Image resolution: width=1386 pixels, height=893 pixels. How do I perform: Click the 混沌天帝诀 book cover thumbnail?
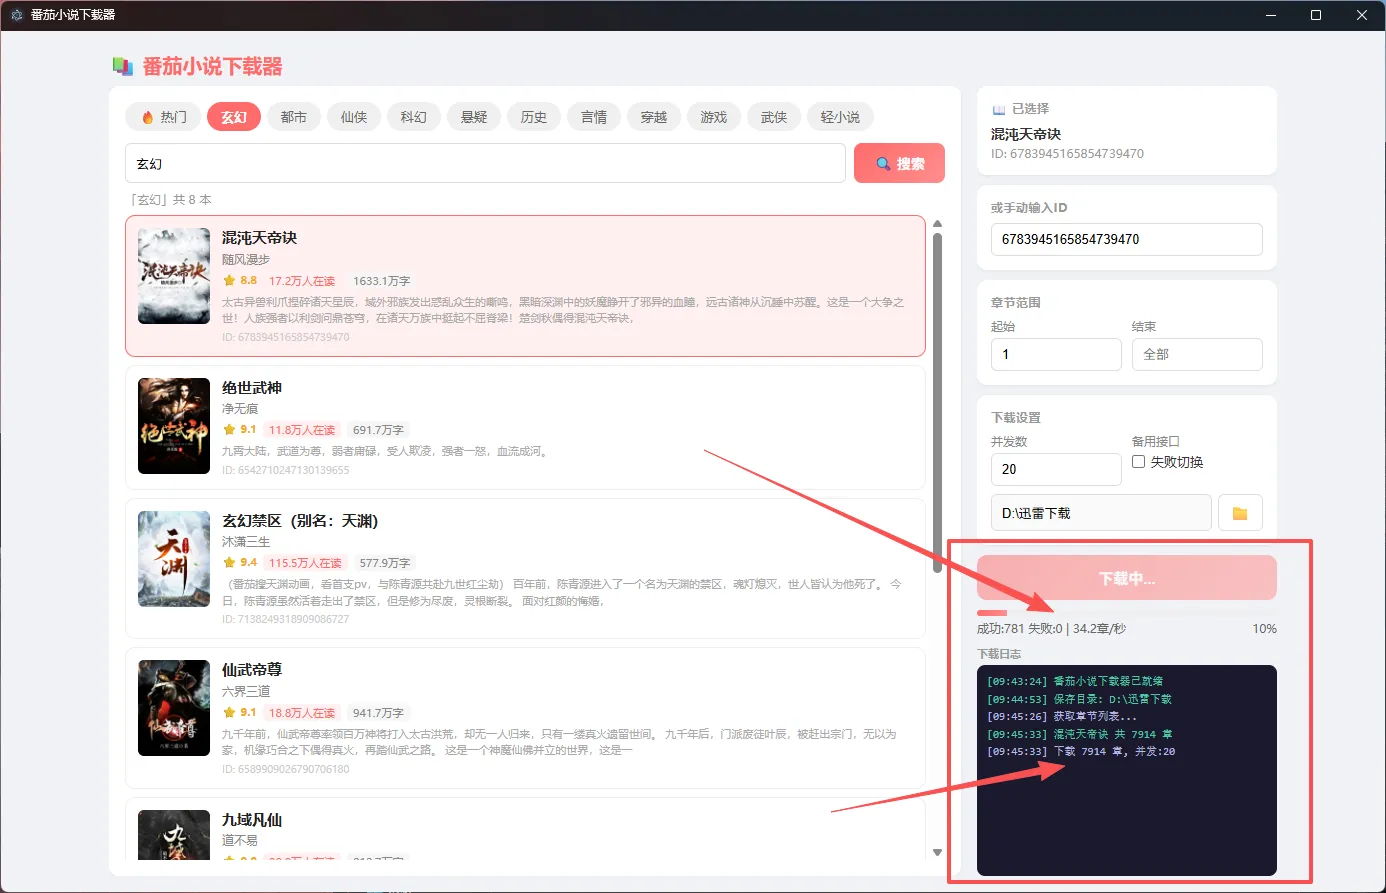coord(174,276)
